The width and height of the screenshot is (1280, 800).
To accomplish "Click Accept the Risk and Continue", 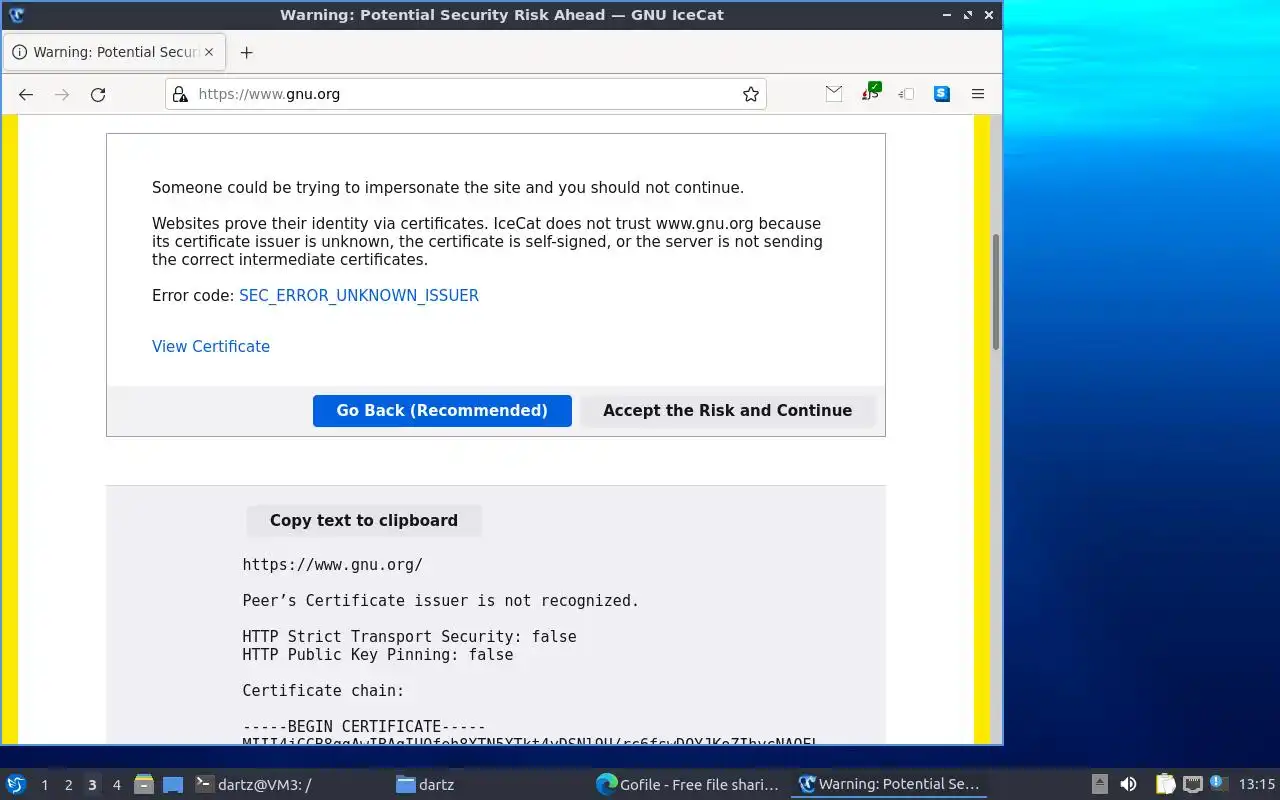I will (x=727, y=411).
